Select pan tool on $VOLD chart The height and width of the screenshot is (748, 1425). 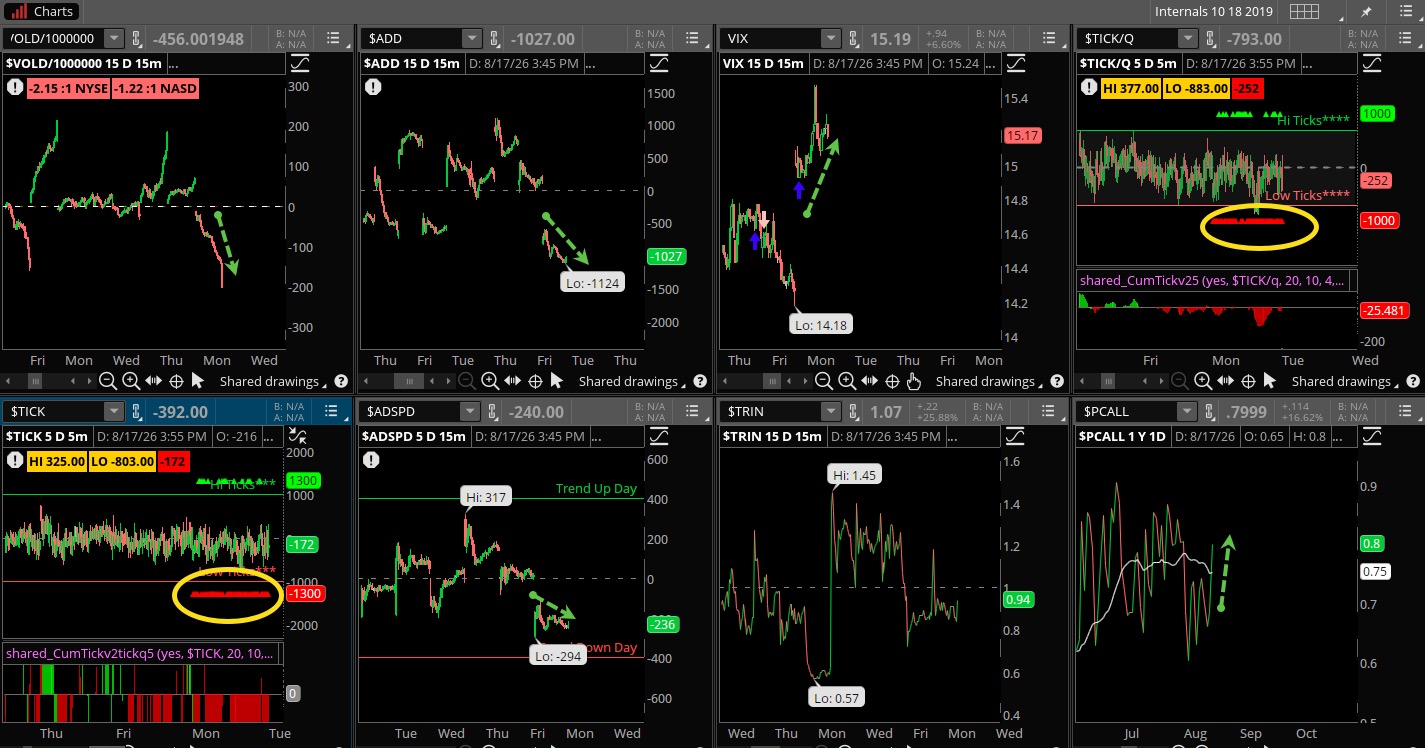pyautogui.click(x=153, y=381)
